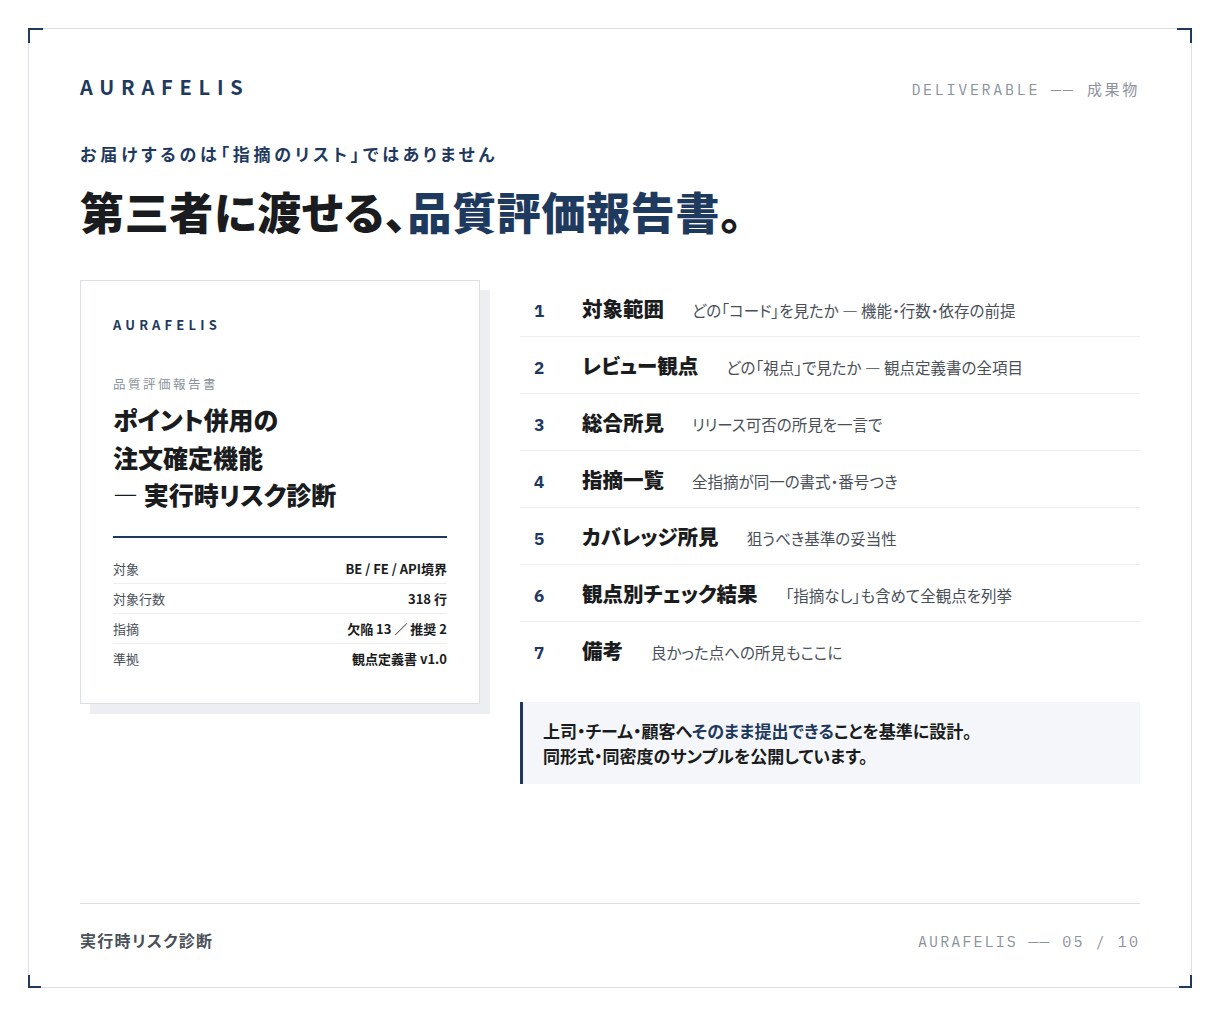The image size is (1220, 1016).
Task: Click the card title 'ポイント併用の注文確定機能'
Action: click(195, 440)
